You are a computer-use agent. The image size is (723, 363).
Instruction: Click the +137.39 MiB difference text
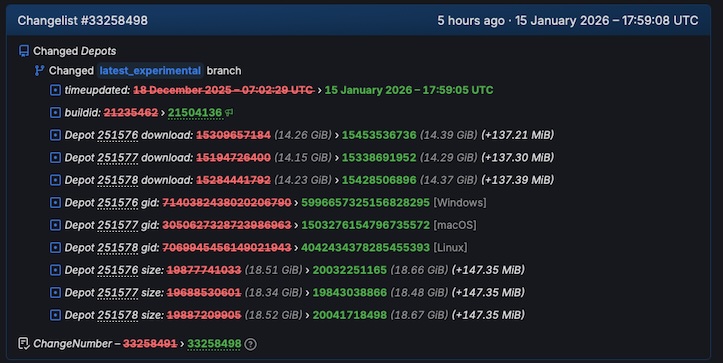517,180
